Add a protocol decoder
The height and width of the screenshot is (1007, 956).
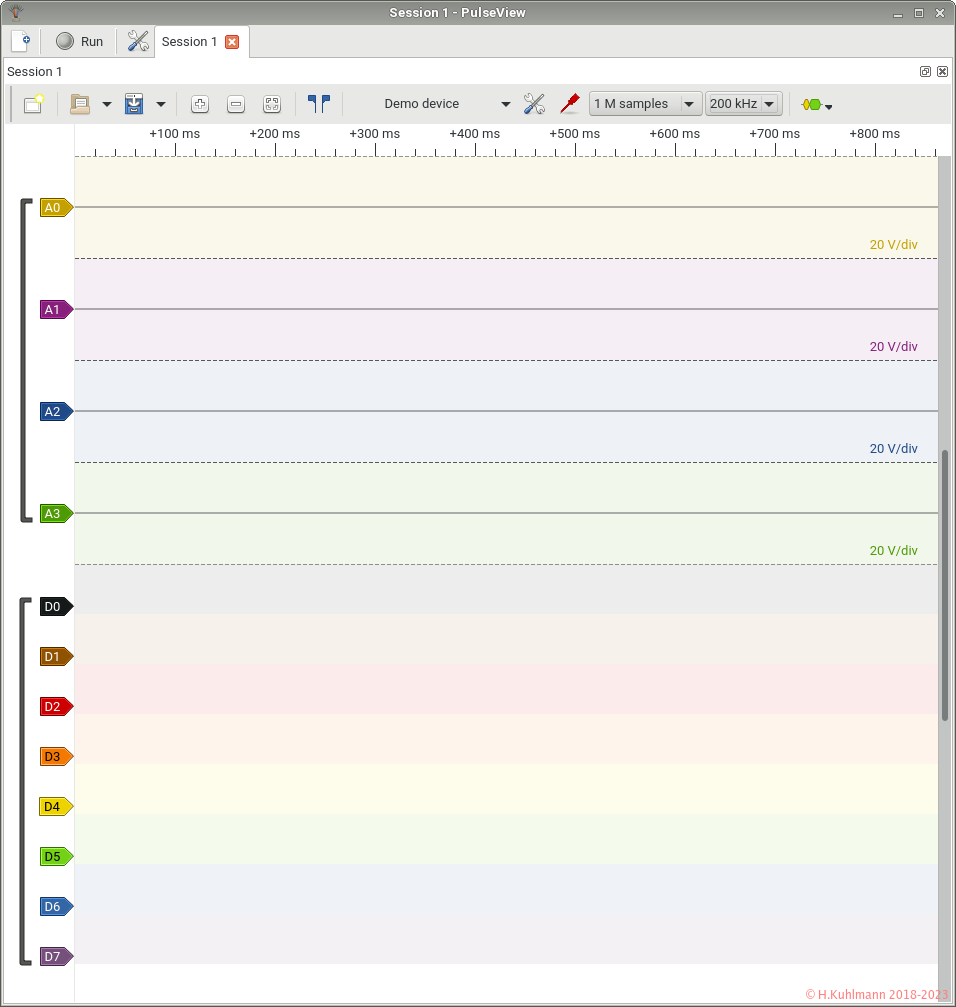pos(816,104)
